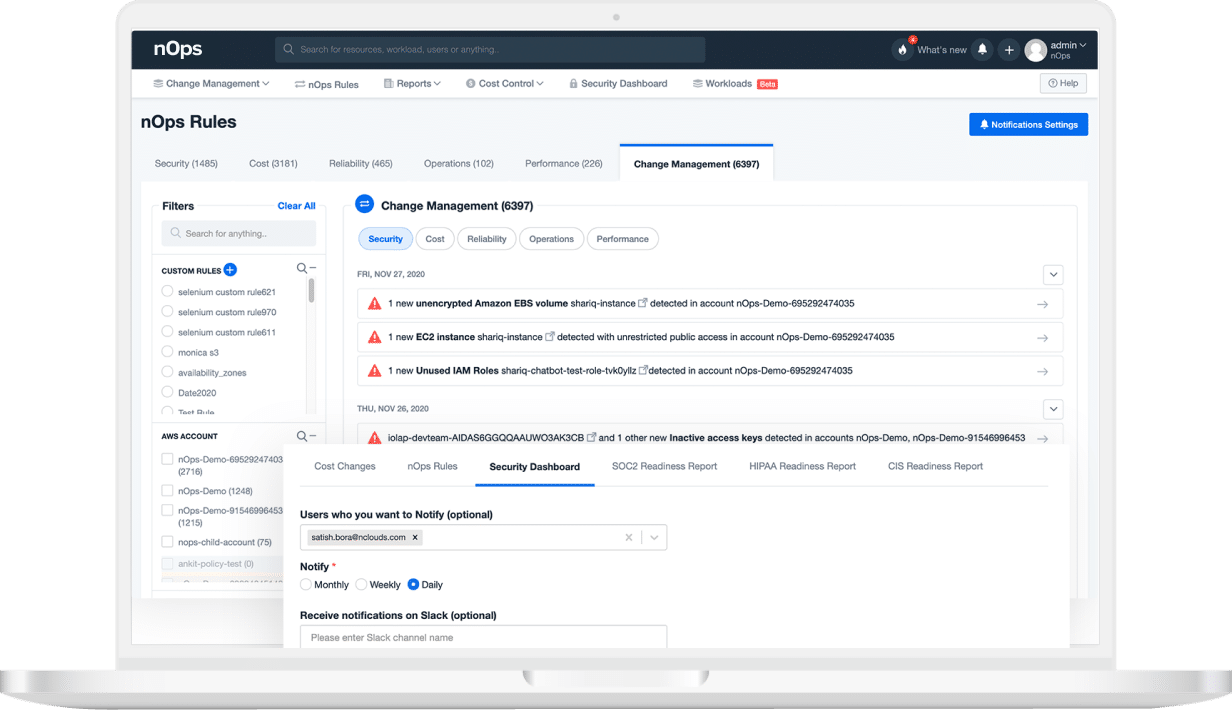The height and width of the screenshot is (710, 1232).
Task: Collapse Fri, Nov 27, 2020 group
Action: (x=1053, y=274)
